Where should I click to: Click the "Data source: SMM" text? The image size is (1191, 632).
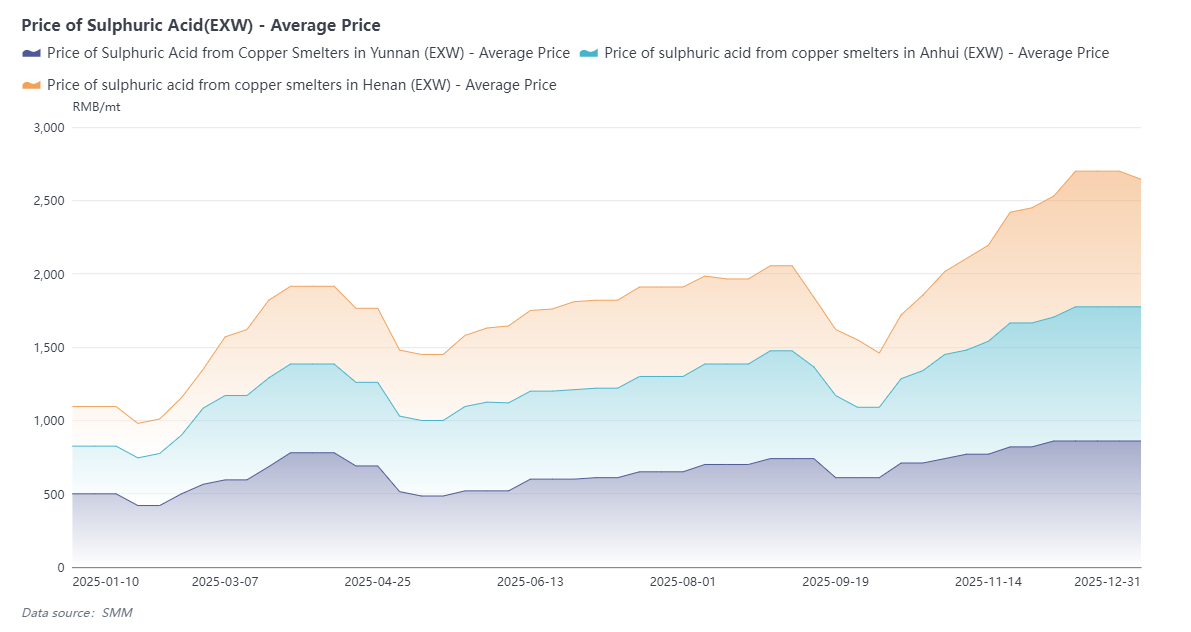pyautogui.click(x=77, y=612)
